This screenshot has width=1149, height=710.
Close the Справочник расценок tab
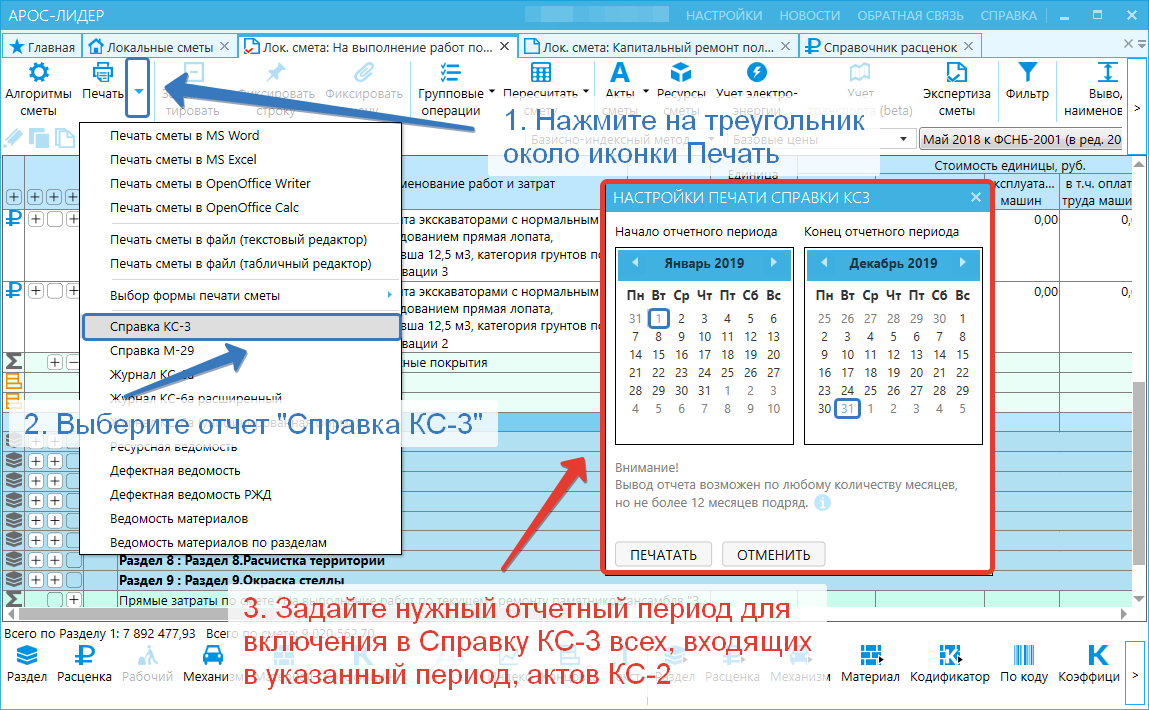click(969, 46)
